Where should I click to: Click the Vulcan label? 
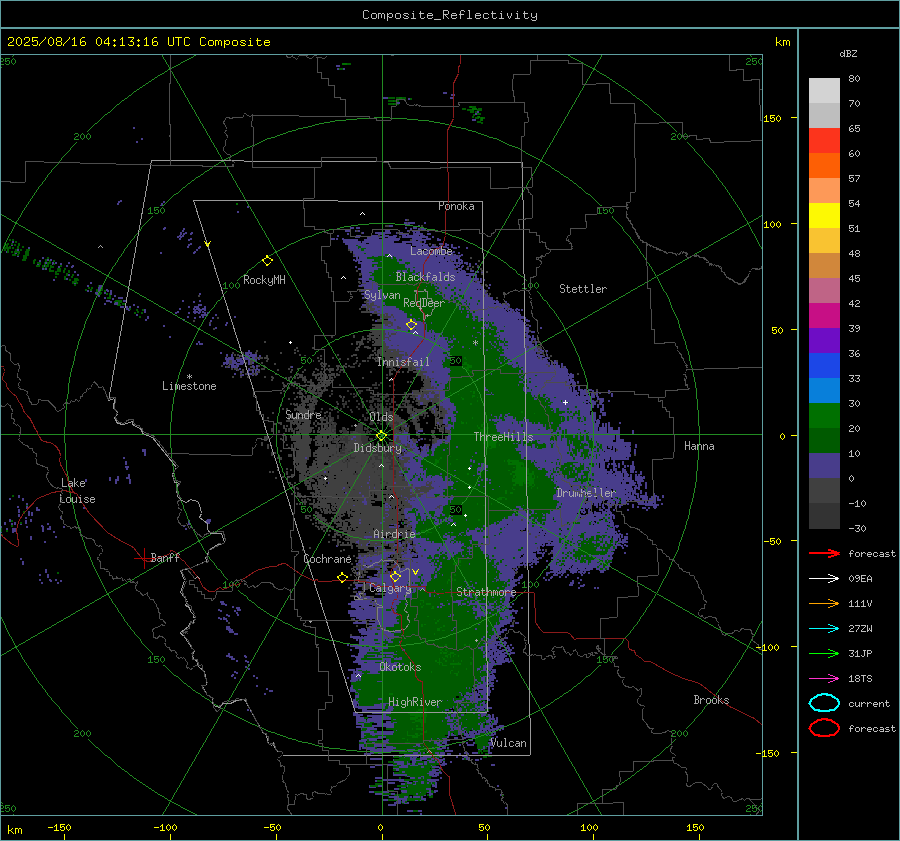coord(508,743)
